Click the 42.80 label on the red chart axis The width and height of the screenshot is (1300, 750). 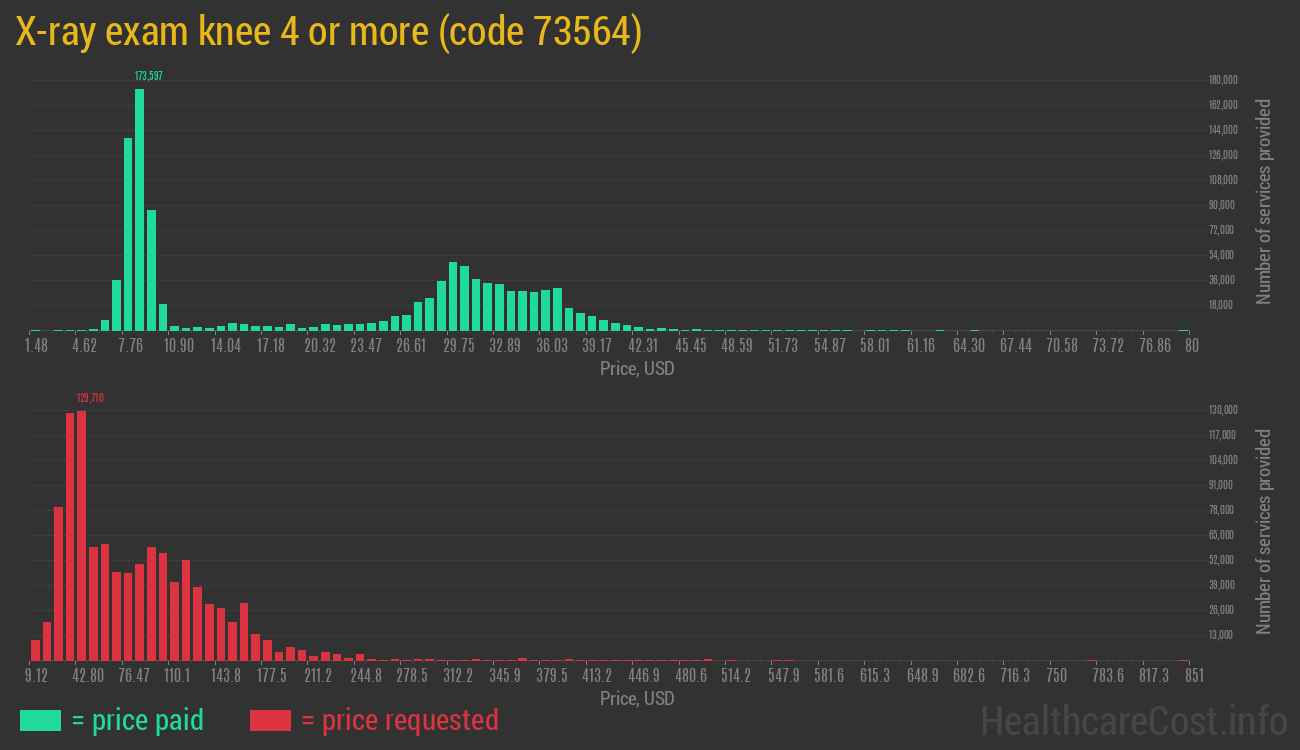point(88,676)
